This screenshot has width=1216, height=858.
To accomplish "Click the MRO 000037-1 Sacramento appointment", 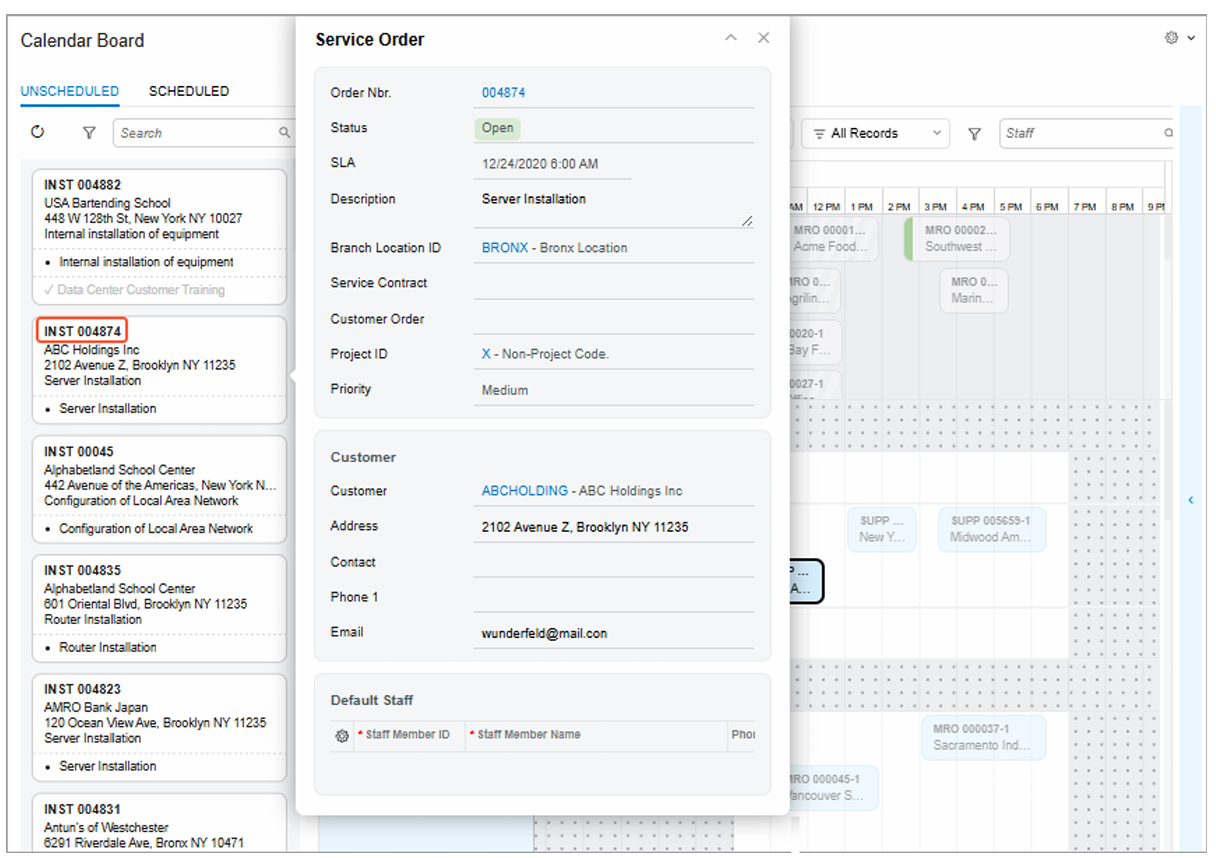I will (x=983, y=737).
